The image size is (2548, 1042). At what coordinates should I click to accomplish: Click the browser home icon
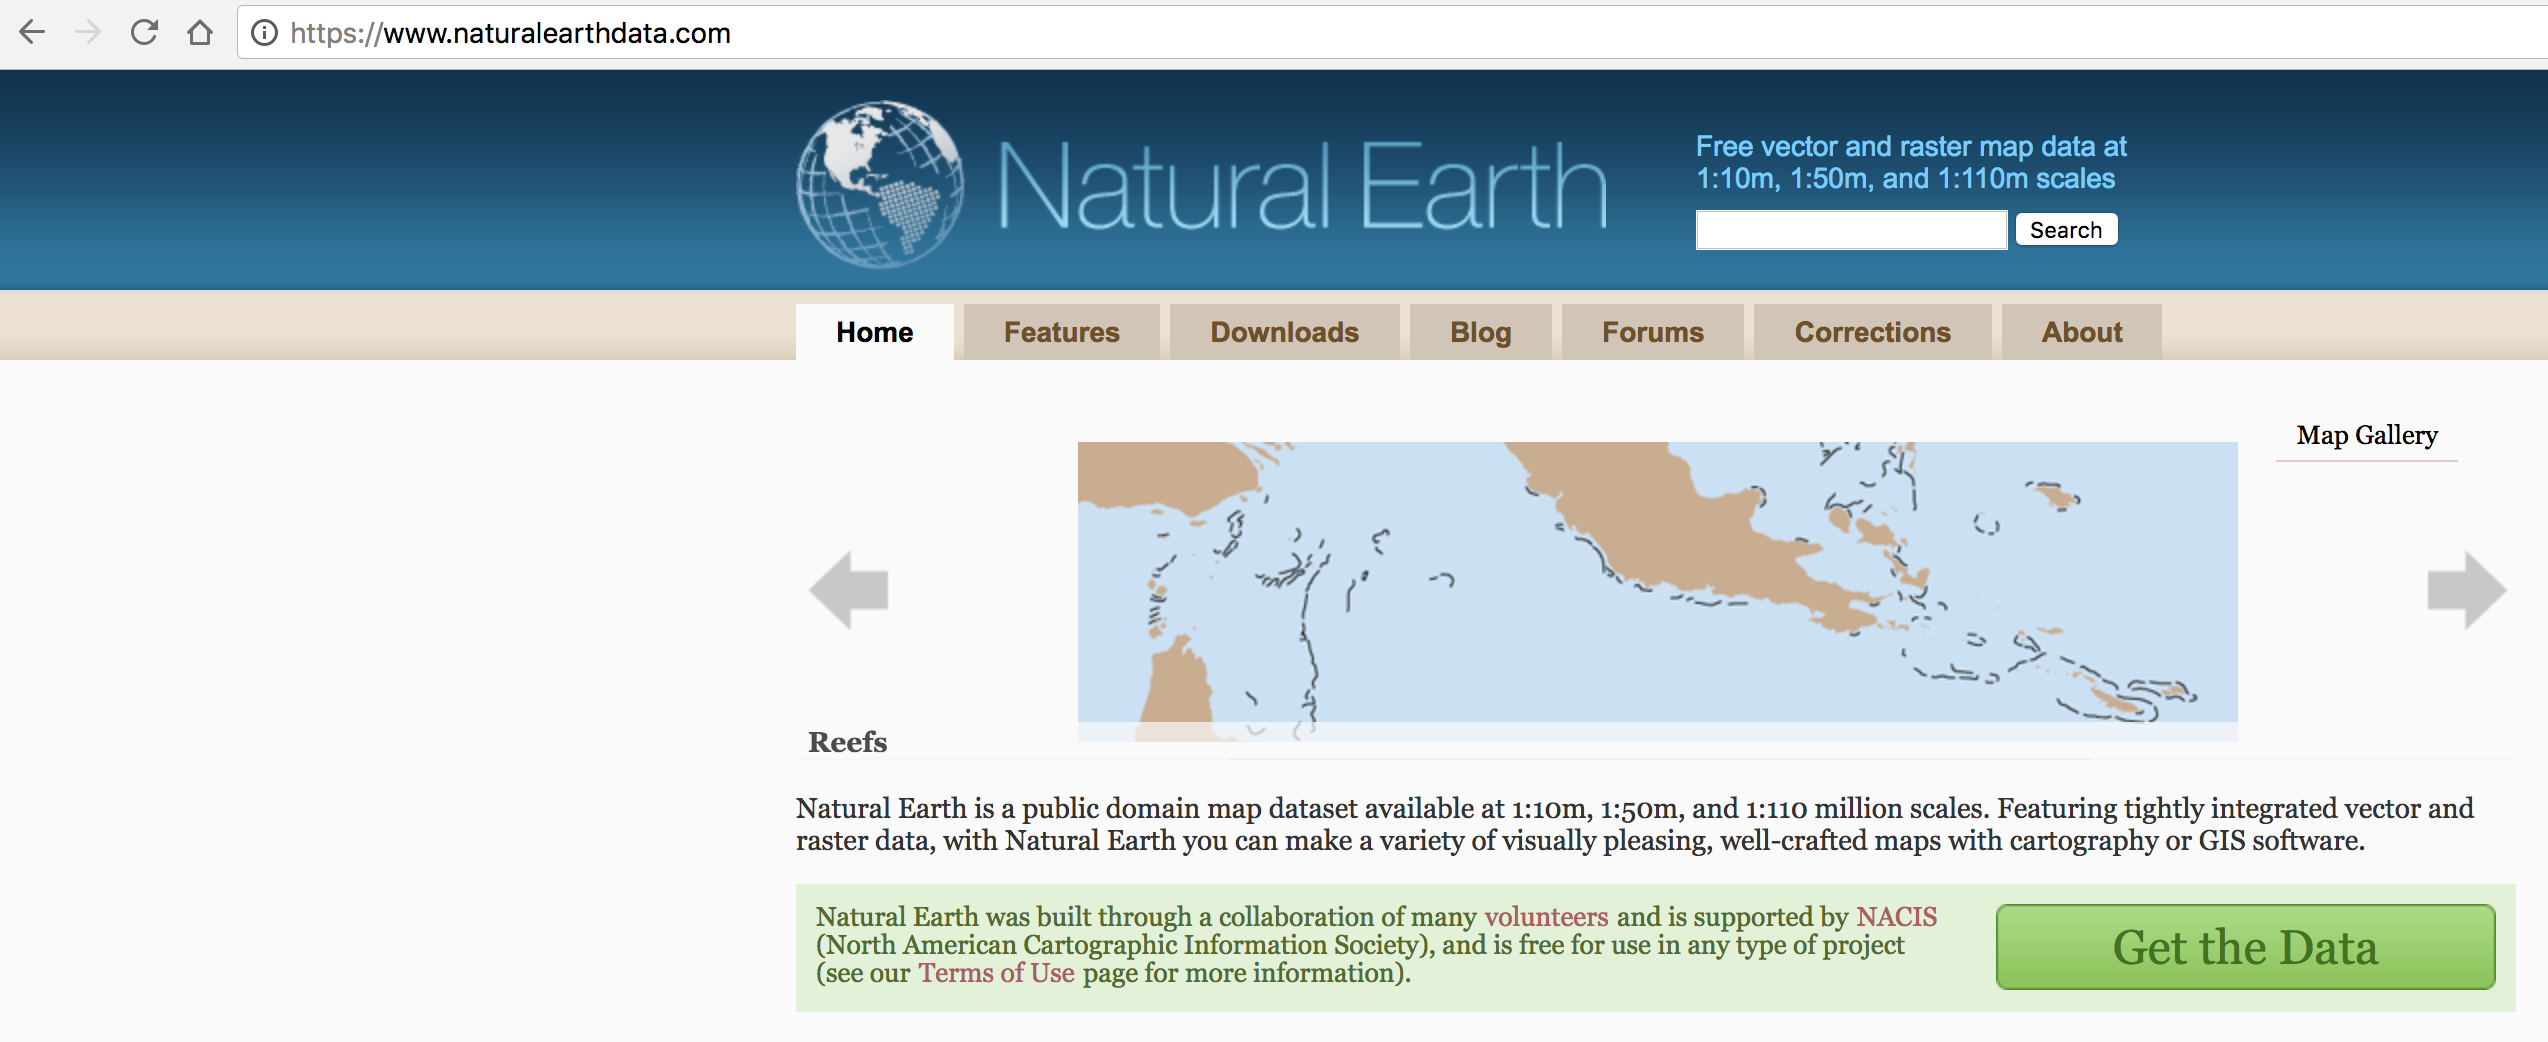click(x=199, y=33)
